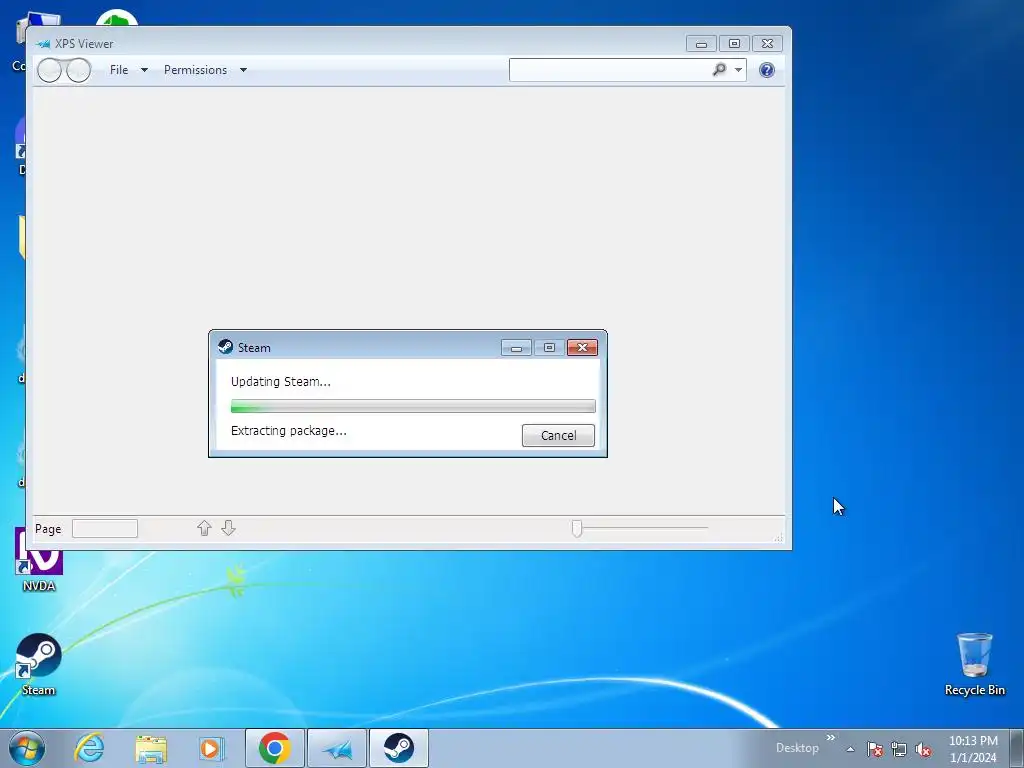Open XPS Viewer help icon

click(x=767, y=70)
